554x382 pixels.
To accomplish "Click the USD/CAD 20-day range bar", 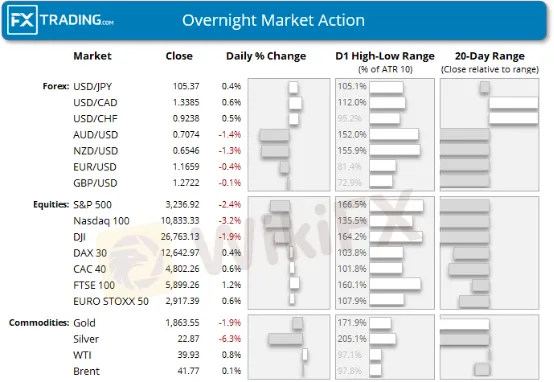I will pyautogui.click(x=514, y=103).
